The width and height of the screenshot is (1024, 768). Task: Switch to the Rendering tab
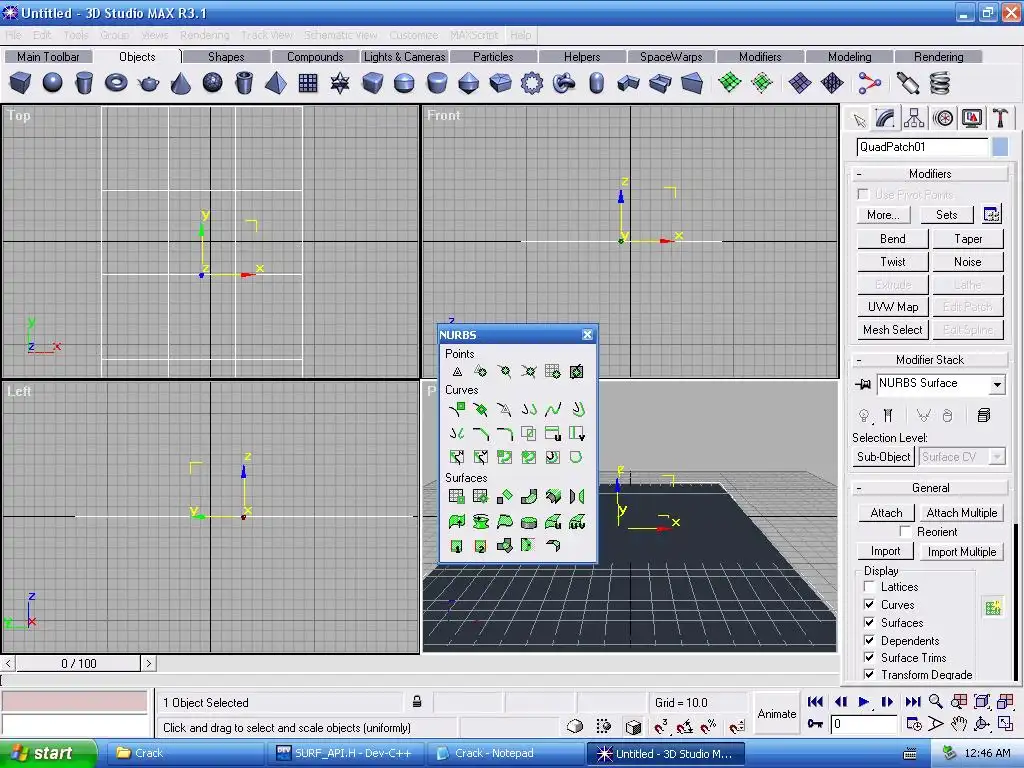pyautogui.click(x=938, y=57)
